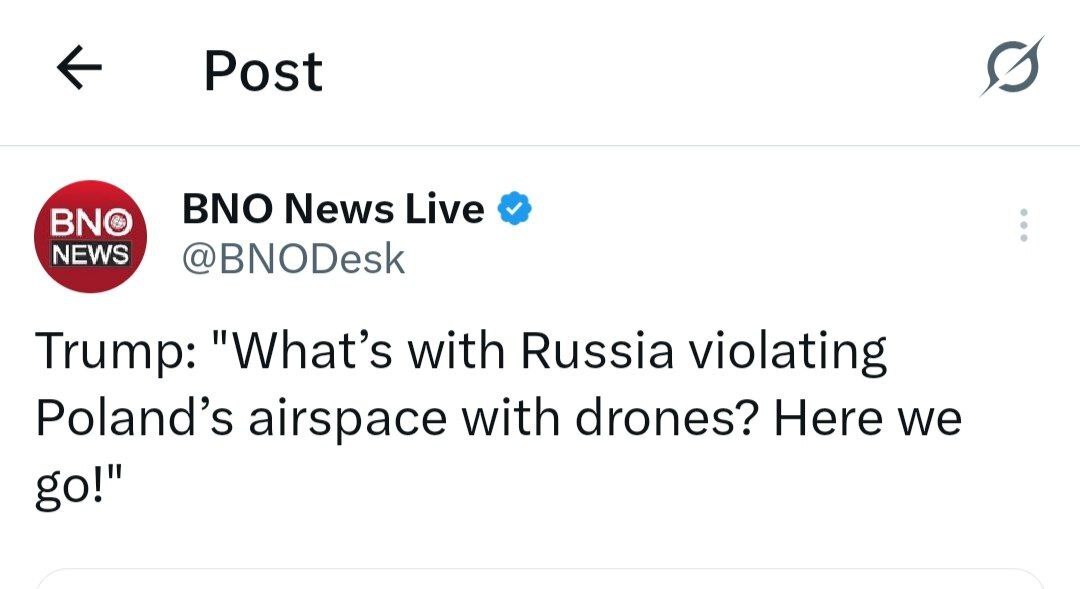Tap the "Here we" phrase in post
The height and width of the screenshot is (589, 1080).
tap(867, 417)
